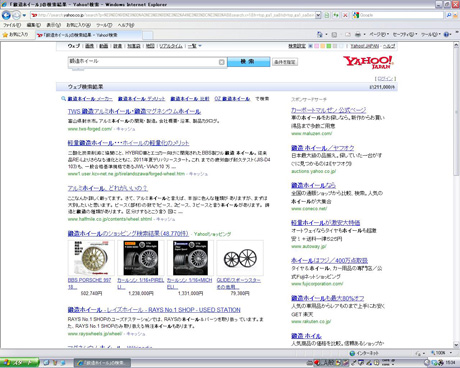Image resolution: width=460 pixels, height=368 pixels.
Task: Expand the address bar history dropdown
Action: pyautogui.click(x=318, y=15)
